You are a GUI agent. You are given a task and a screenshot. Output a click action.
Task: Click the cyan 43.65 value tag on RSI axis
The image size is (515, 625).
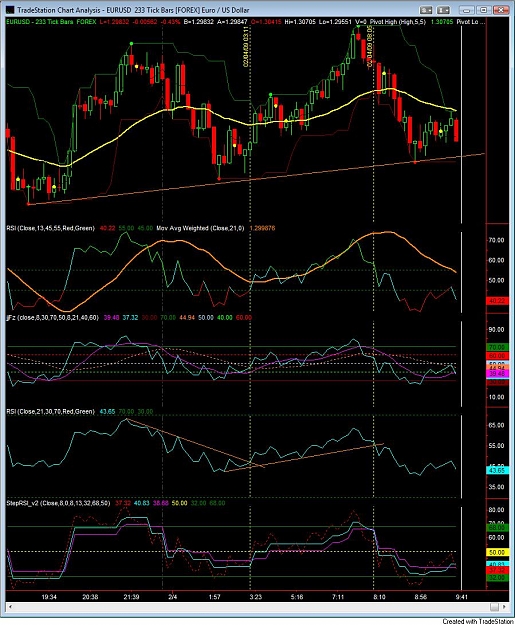pyautogui.click(x=497, y=470)
